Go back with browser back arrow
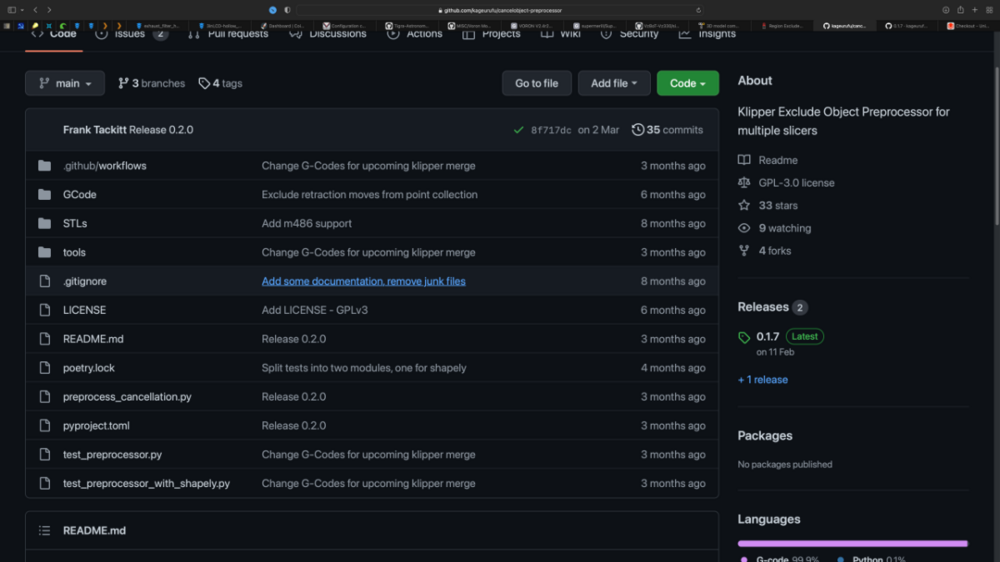Viewport: 1000px width, 562px height. click(x=35, y=10)
